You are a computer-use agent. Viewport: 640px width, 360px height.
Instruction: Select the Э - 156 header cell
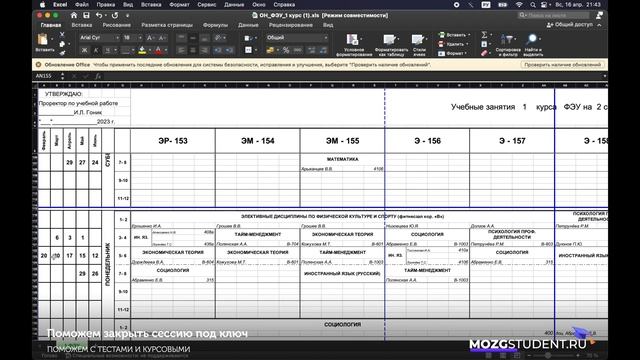[x=427, y=141]
